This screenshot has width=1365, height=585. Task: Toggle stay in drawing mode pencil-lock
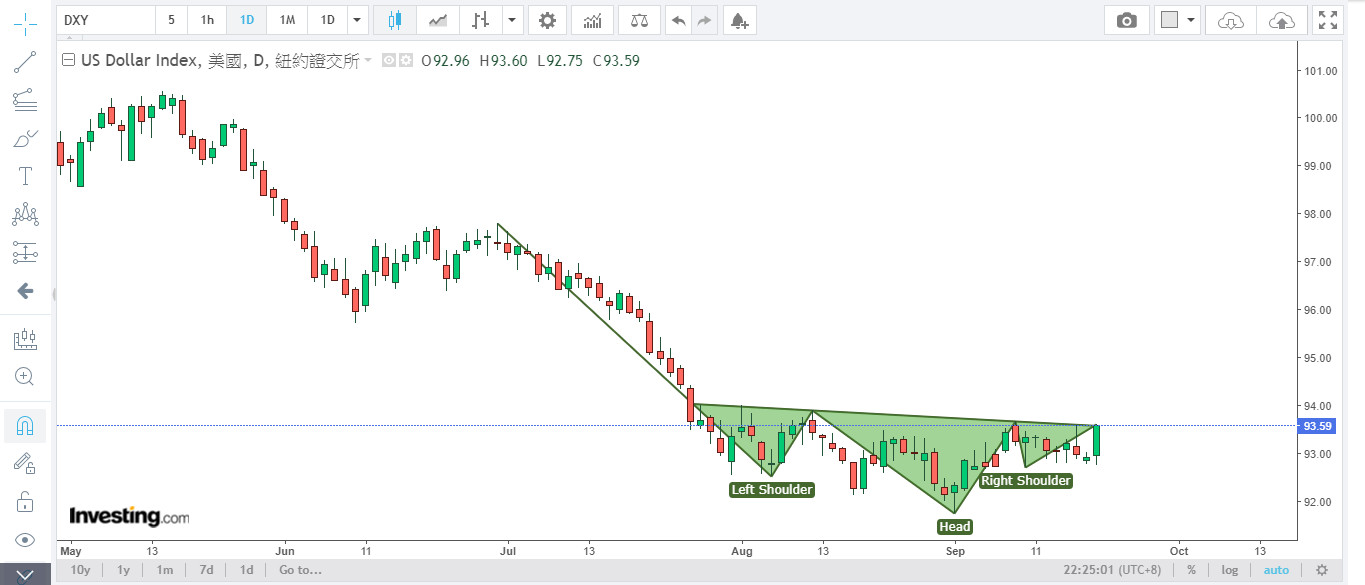coord(25,463)
